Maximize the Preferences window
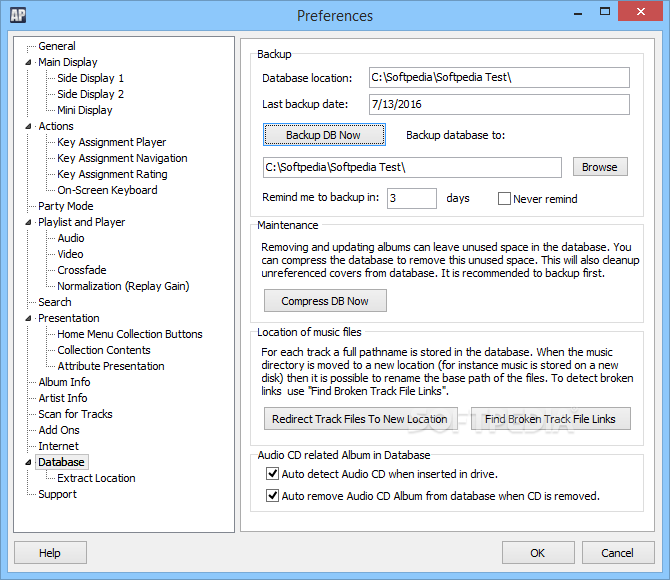670x580 pixels. point(605,12)
